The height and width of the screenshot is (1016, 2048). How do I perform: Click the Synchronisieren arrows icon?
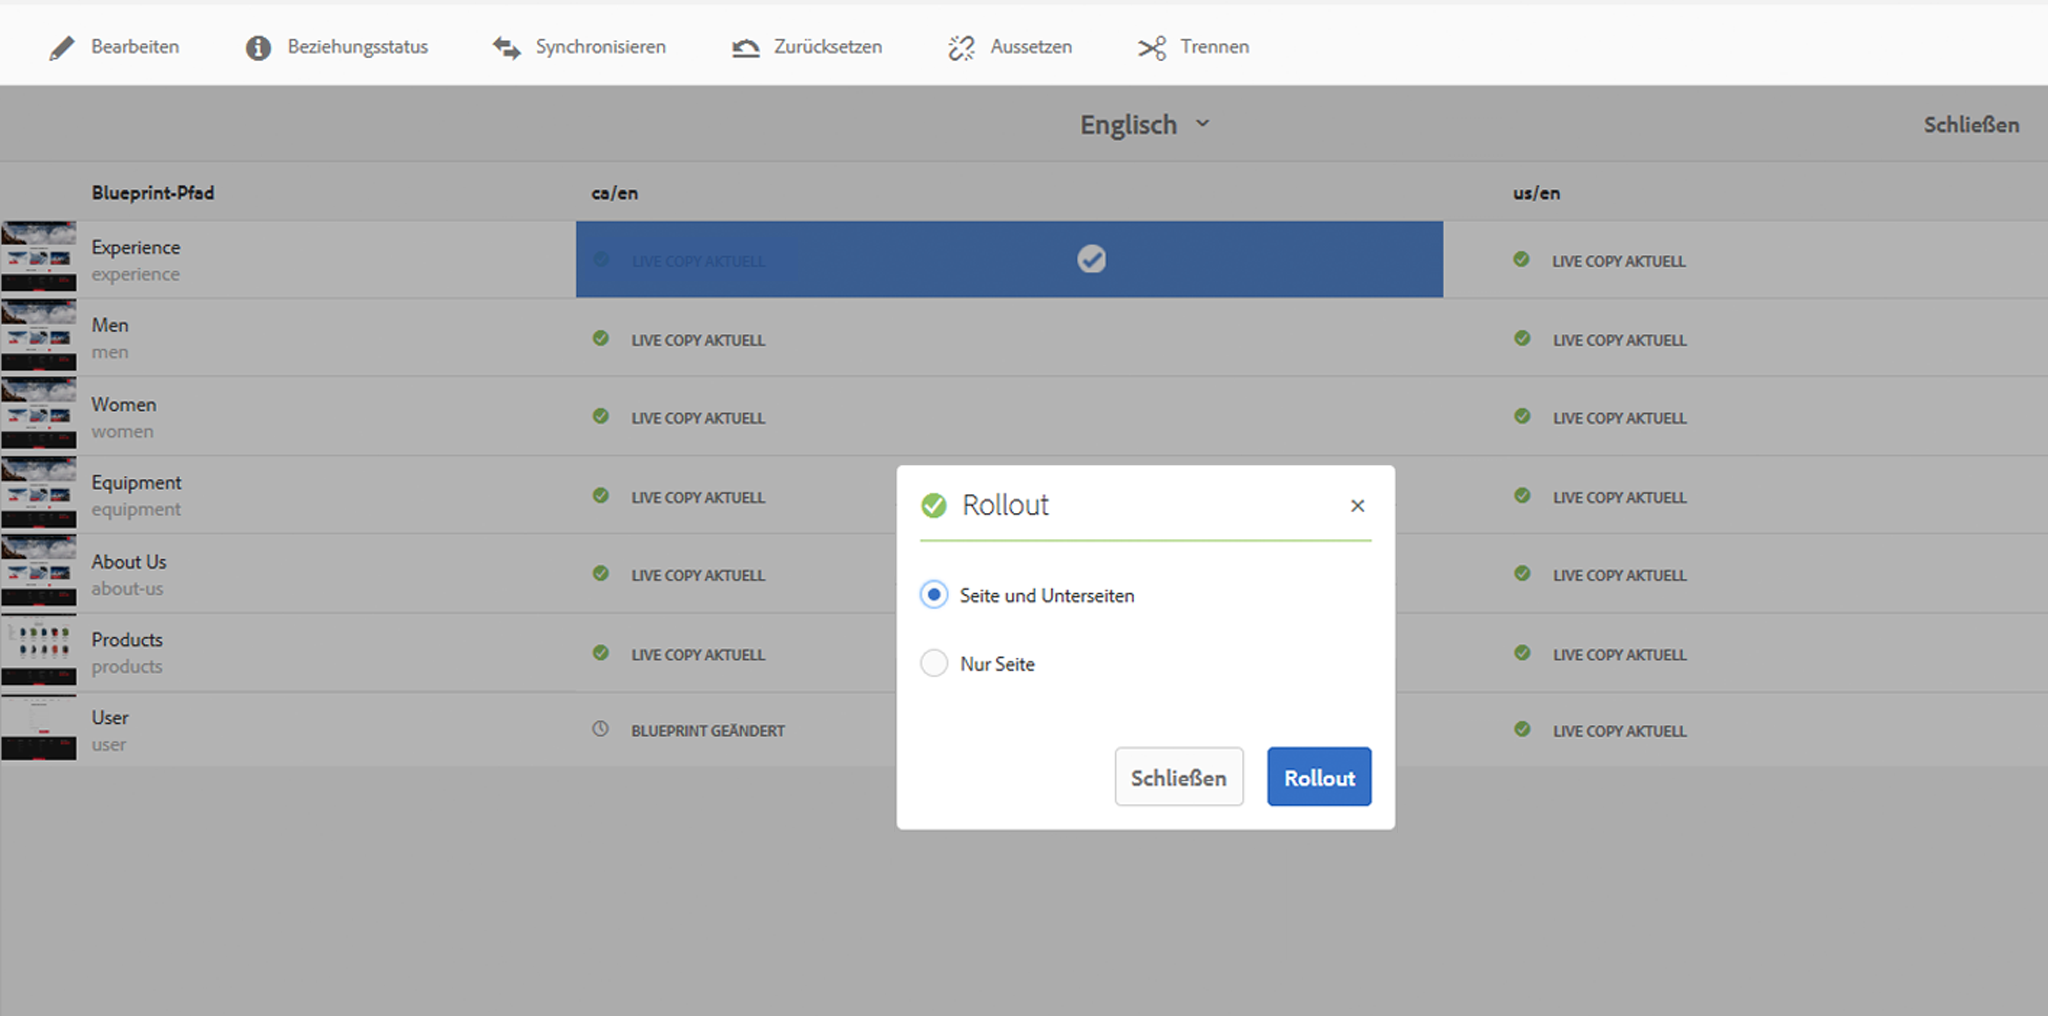[506, 47]
